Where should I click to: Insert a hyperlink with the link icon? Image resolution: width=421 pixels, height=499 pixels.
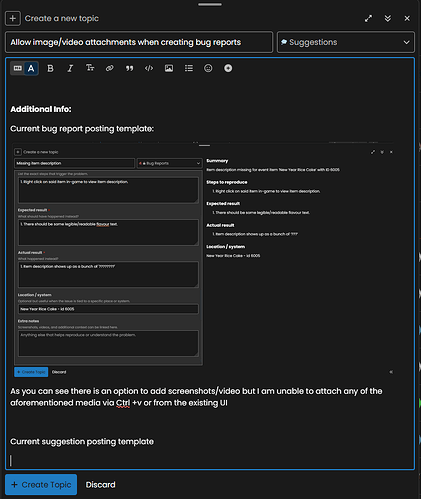pyautogui.click(x=109, y=68)
